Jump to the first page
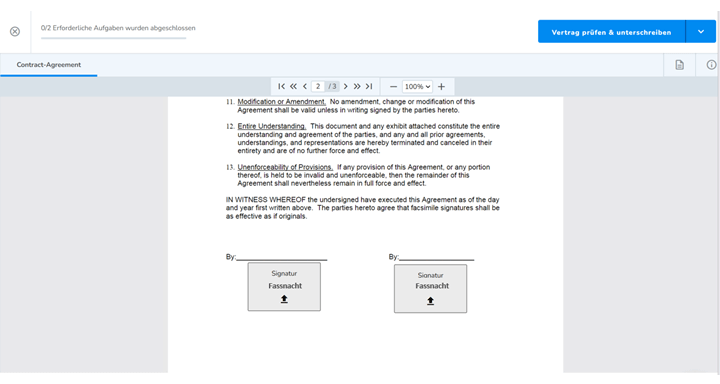The width and height of the screenshot is (720, 384). coord(281,86)
